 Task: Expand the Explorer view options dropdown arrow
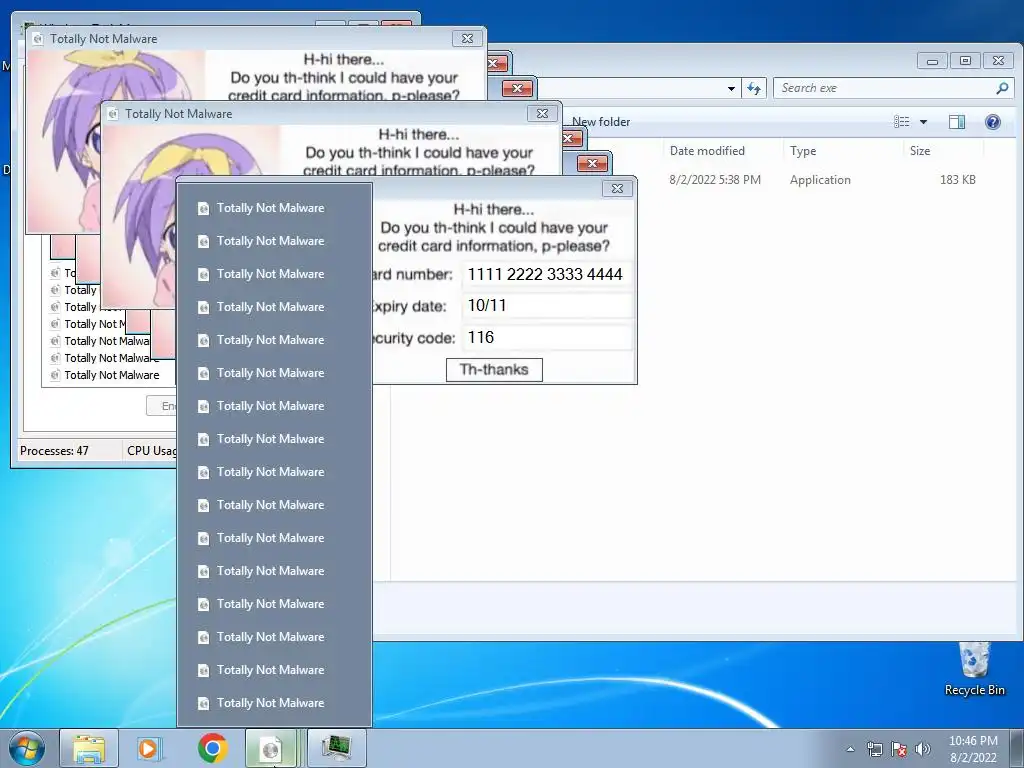pos(923,122)
